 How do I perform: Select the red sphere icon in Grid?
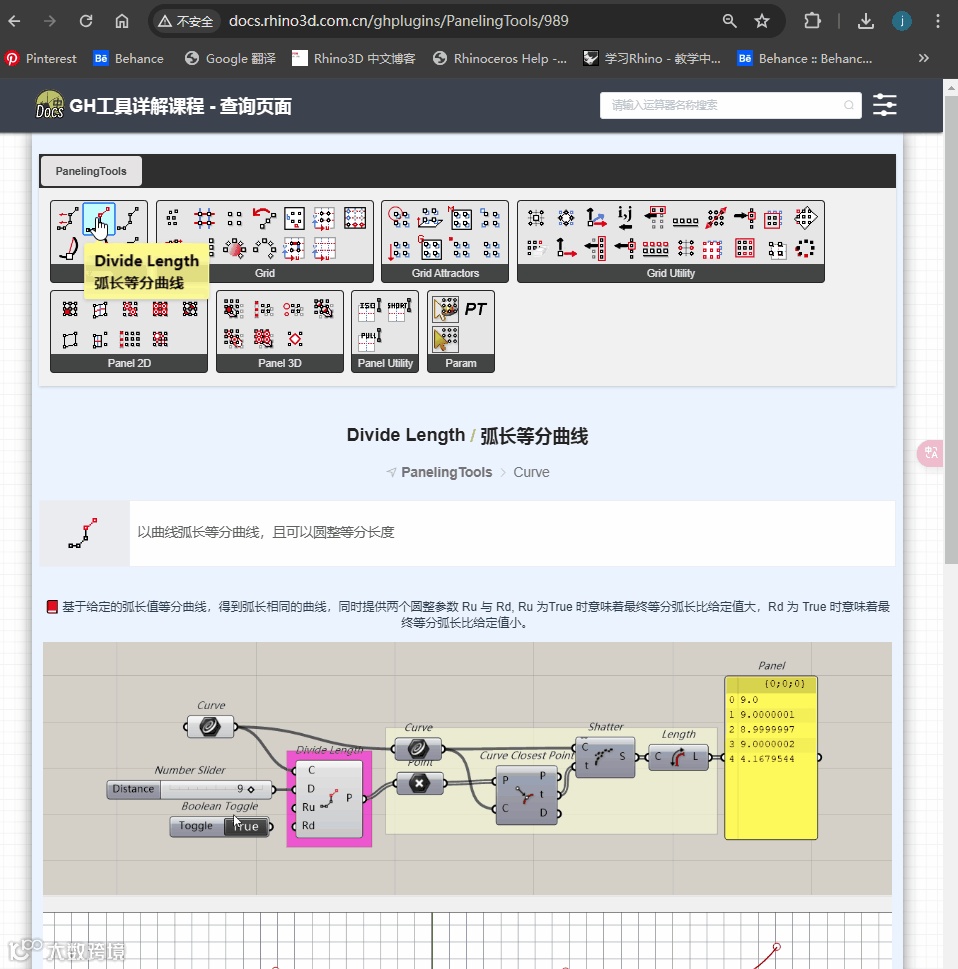point(234,248)
